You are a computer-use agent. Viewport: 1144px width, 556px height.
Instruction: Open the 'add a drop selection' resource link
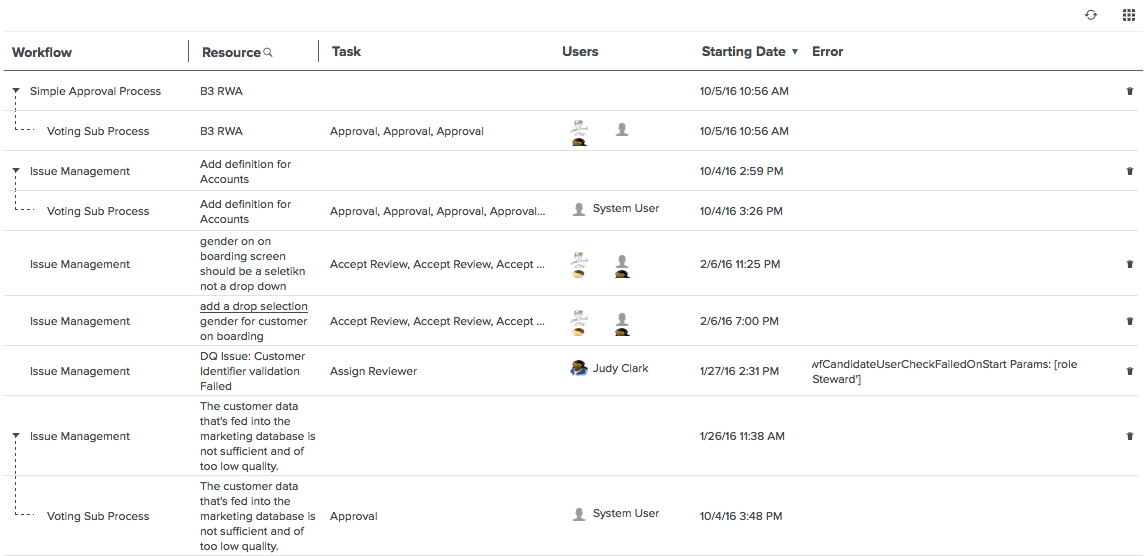point(254,306)
